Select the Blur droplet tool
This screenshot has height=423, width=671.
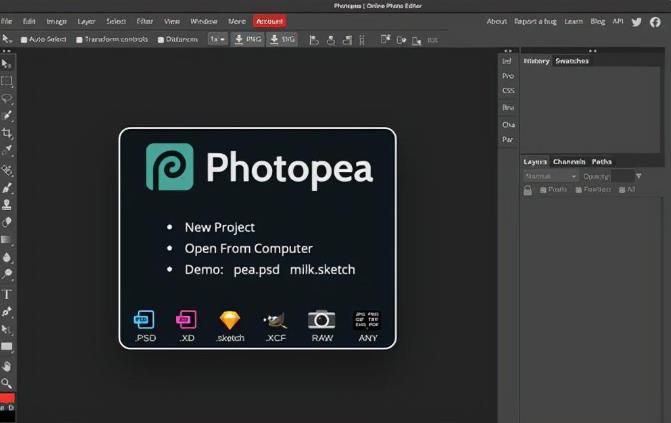(x=6, y=257)
